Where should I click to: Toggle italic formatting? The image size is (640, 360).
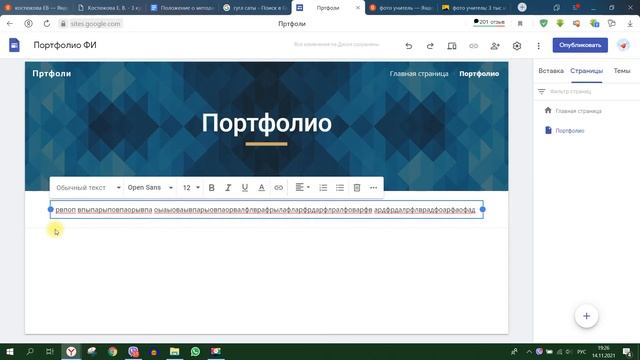[228, 187]
